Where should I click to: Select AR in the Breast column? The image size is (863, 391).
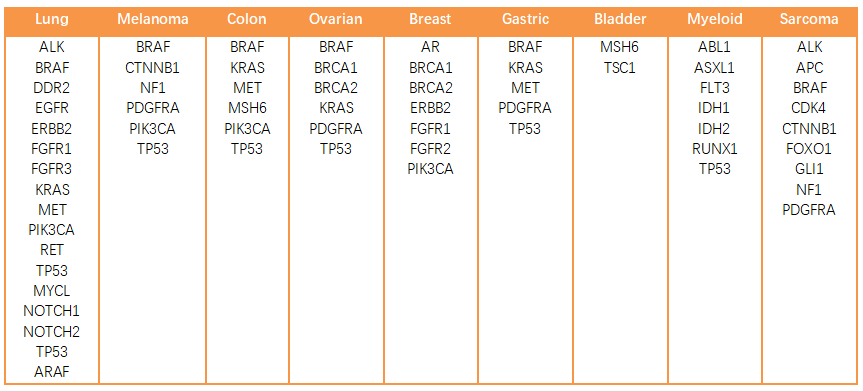(x=430, y=47)
